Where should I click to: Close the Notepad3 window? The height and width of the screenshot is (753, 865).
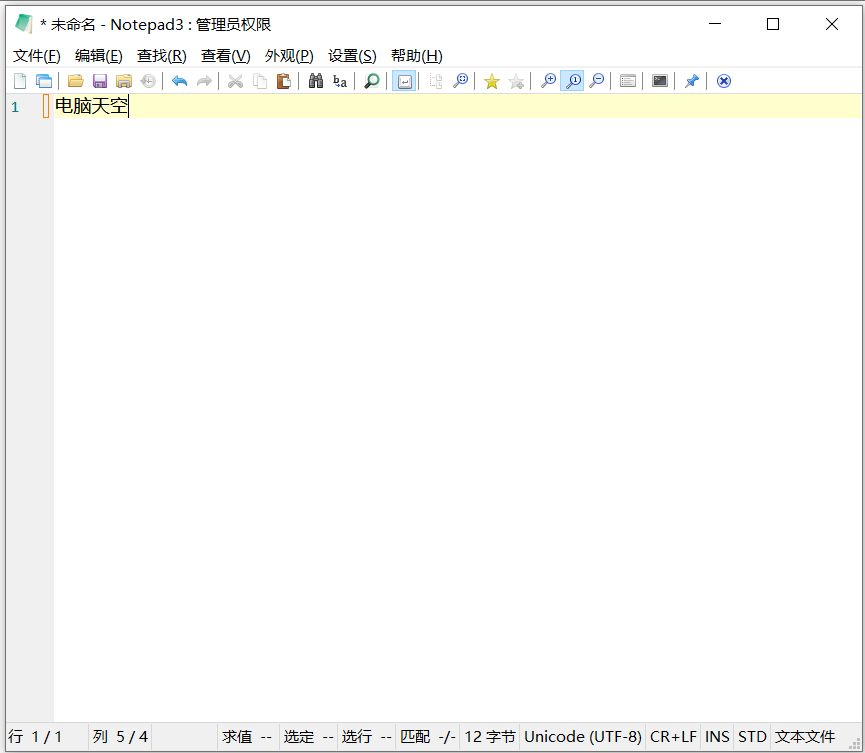831,24
